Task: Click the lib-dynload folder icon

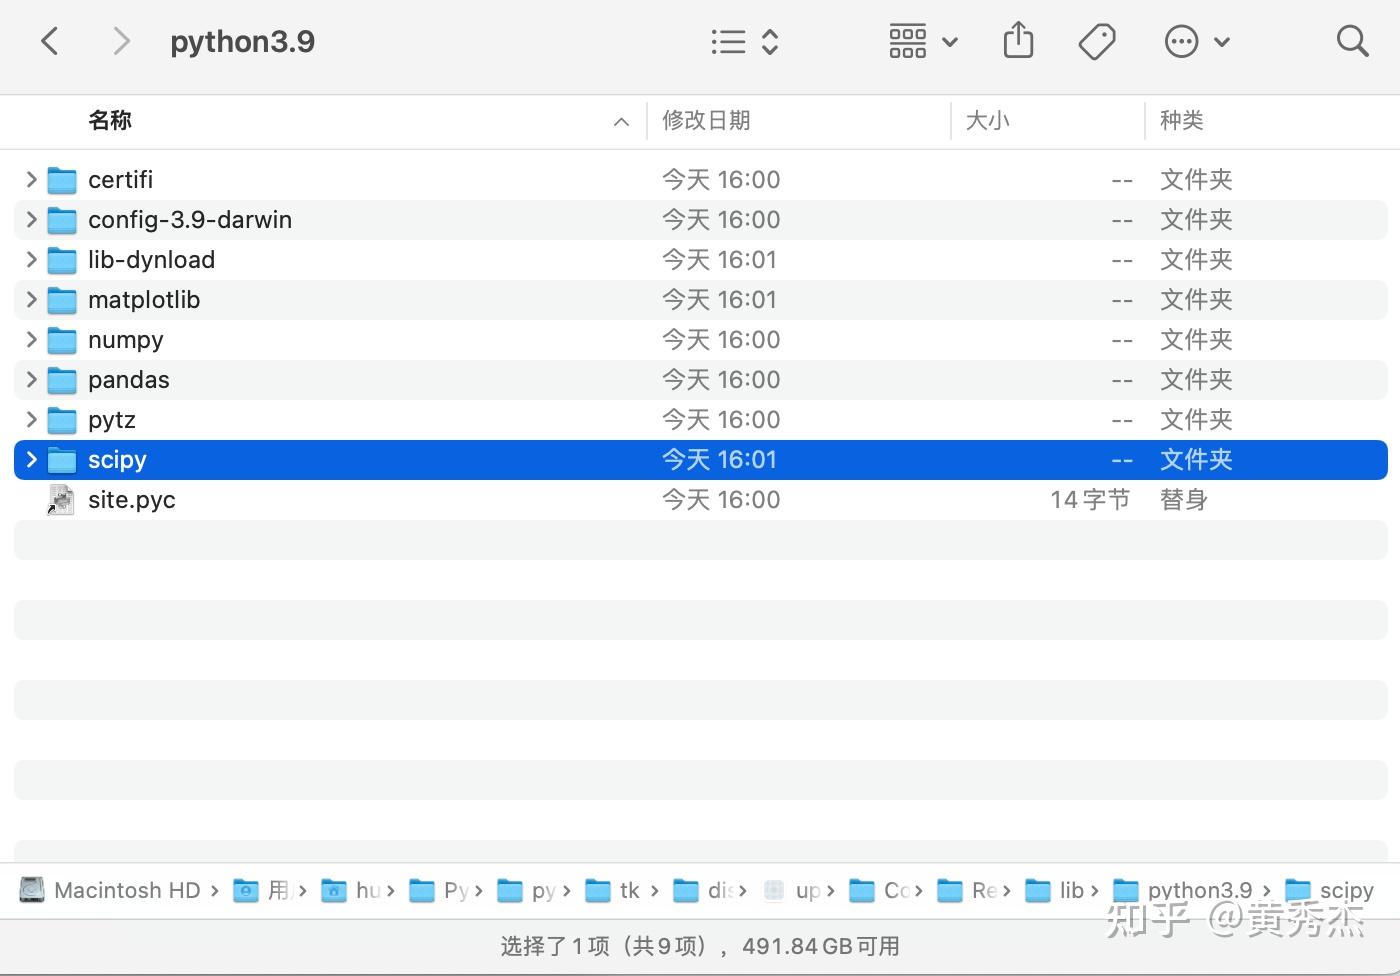Action: 62,260
